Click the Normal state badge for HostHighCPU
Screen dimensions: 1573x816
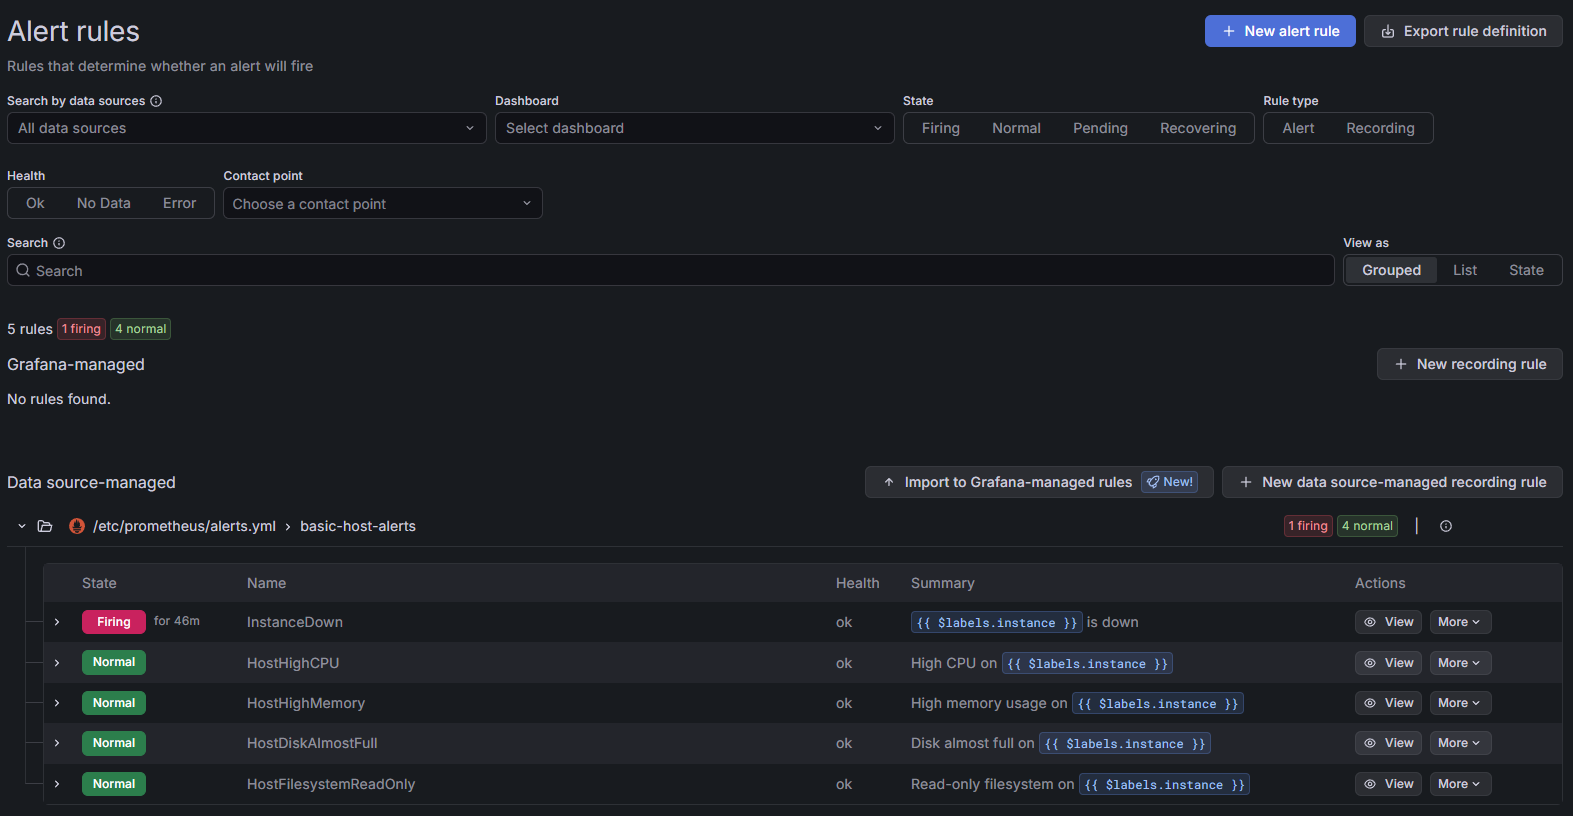coord(114,662)
